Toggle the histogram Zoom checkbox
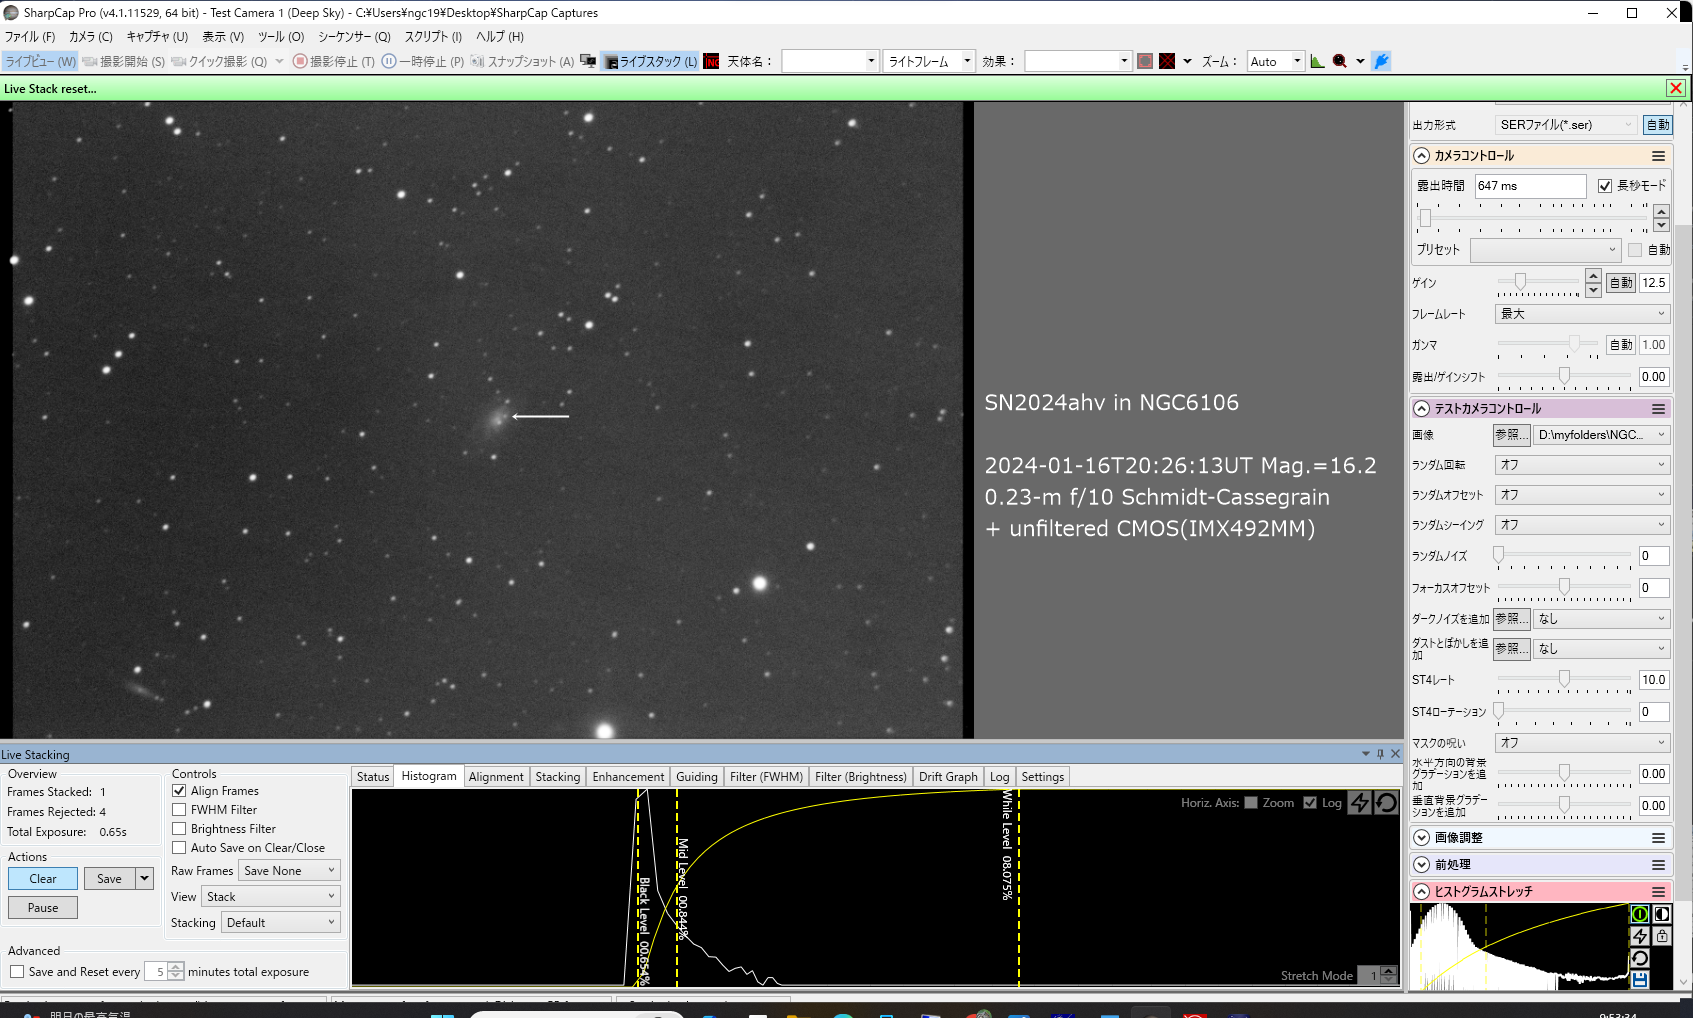 coord(1251,803)
